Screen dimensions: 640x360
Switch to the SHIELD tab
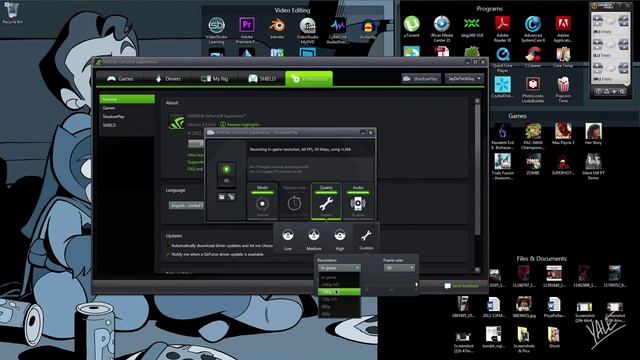coord(262,78)
